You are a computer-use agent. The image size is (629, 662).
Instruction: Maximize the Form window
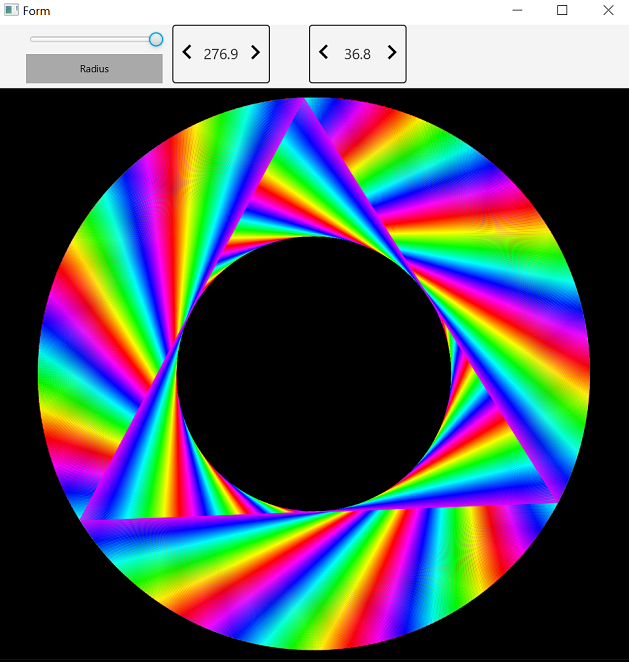[562, 10]
